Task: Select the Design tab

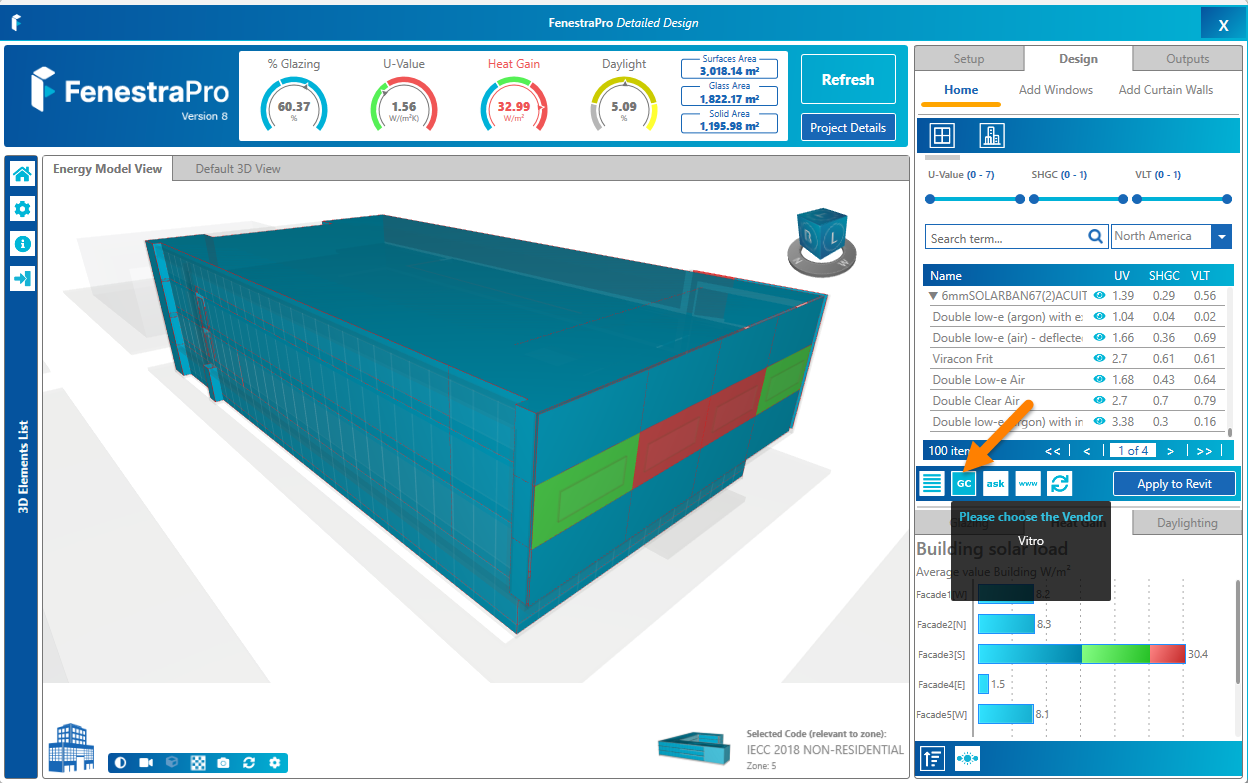Action: point(1078,59)
